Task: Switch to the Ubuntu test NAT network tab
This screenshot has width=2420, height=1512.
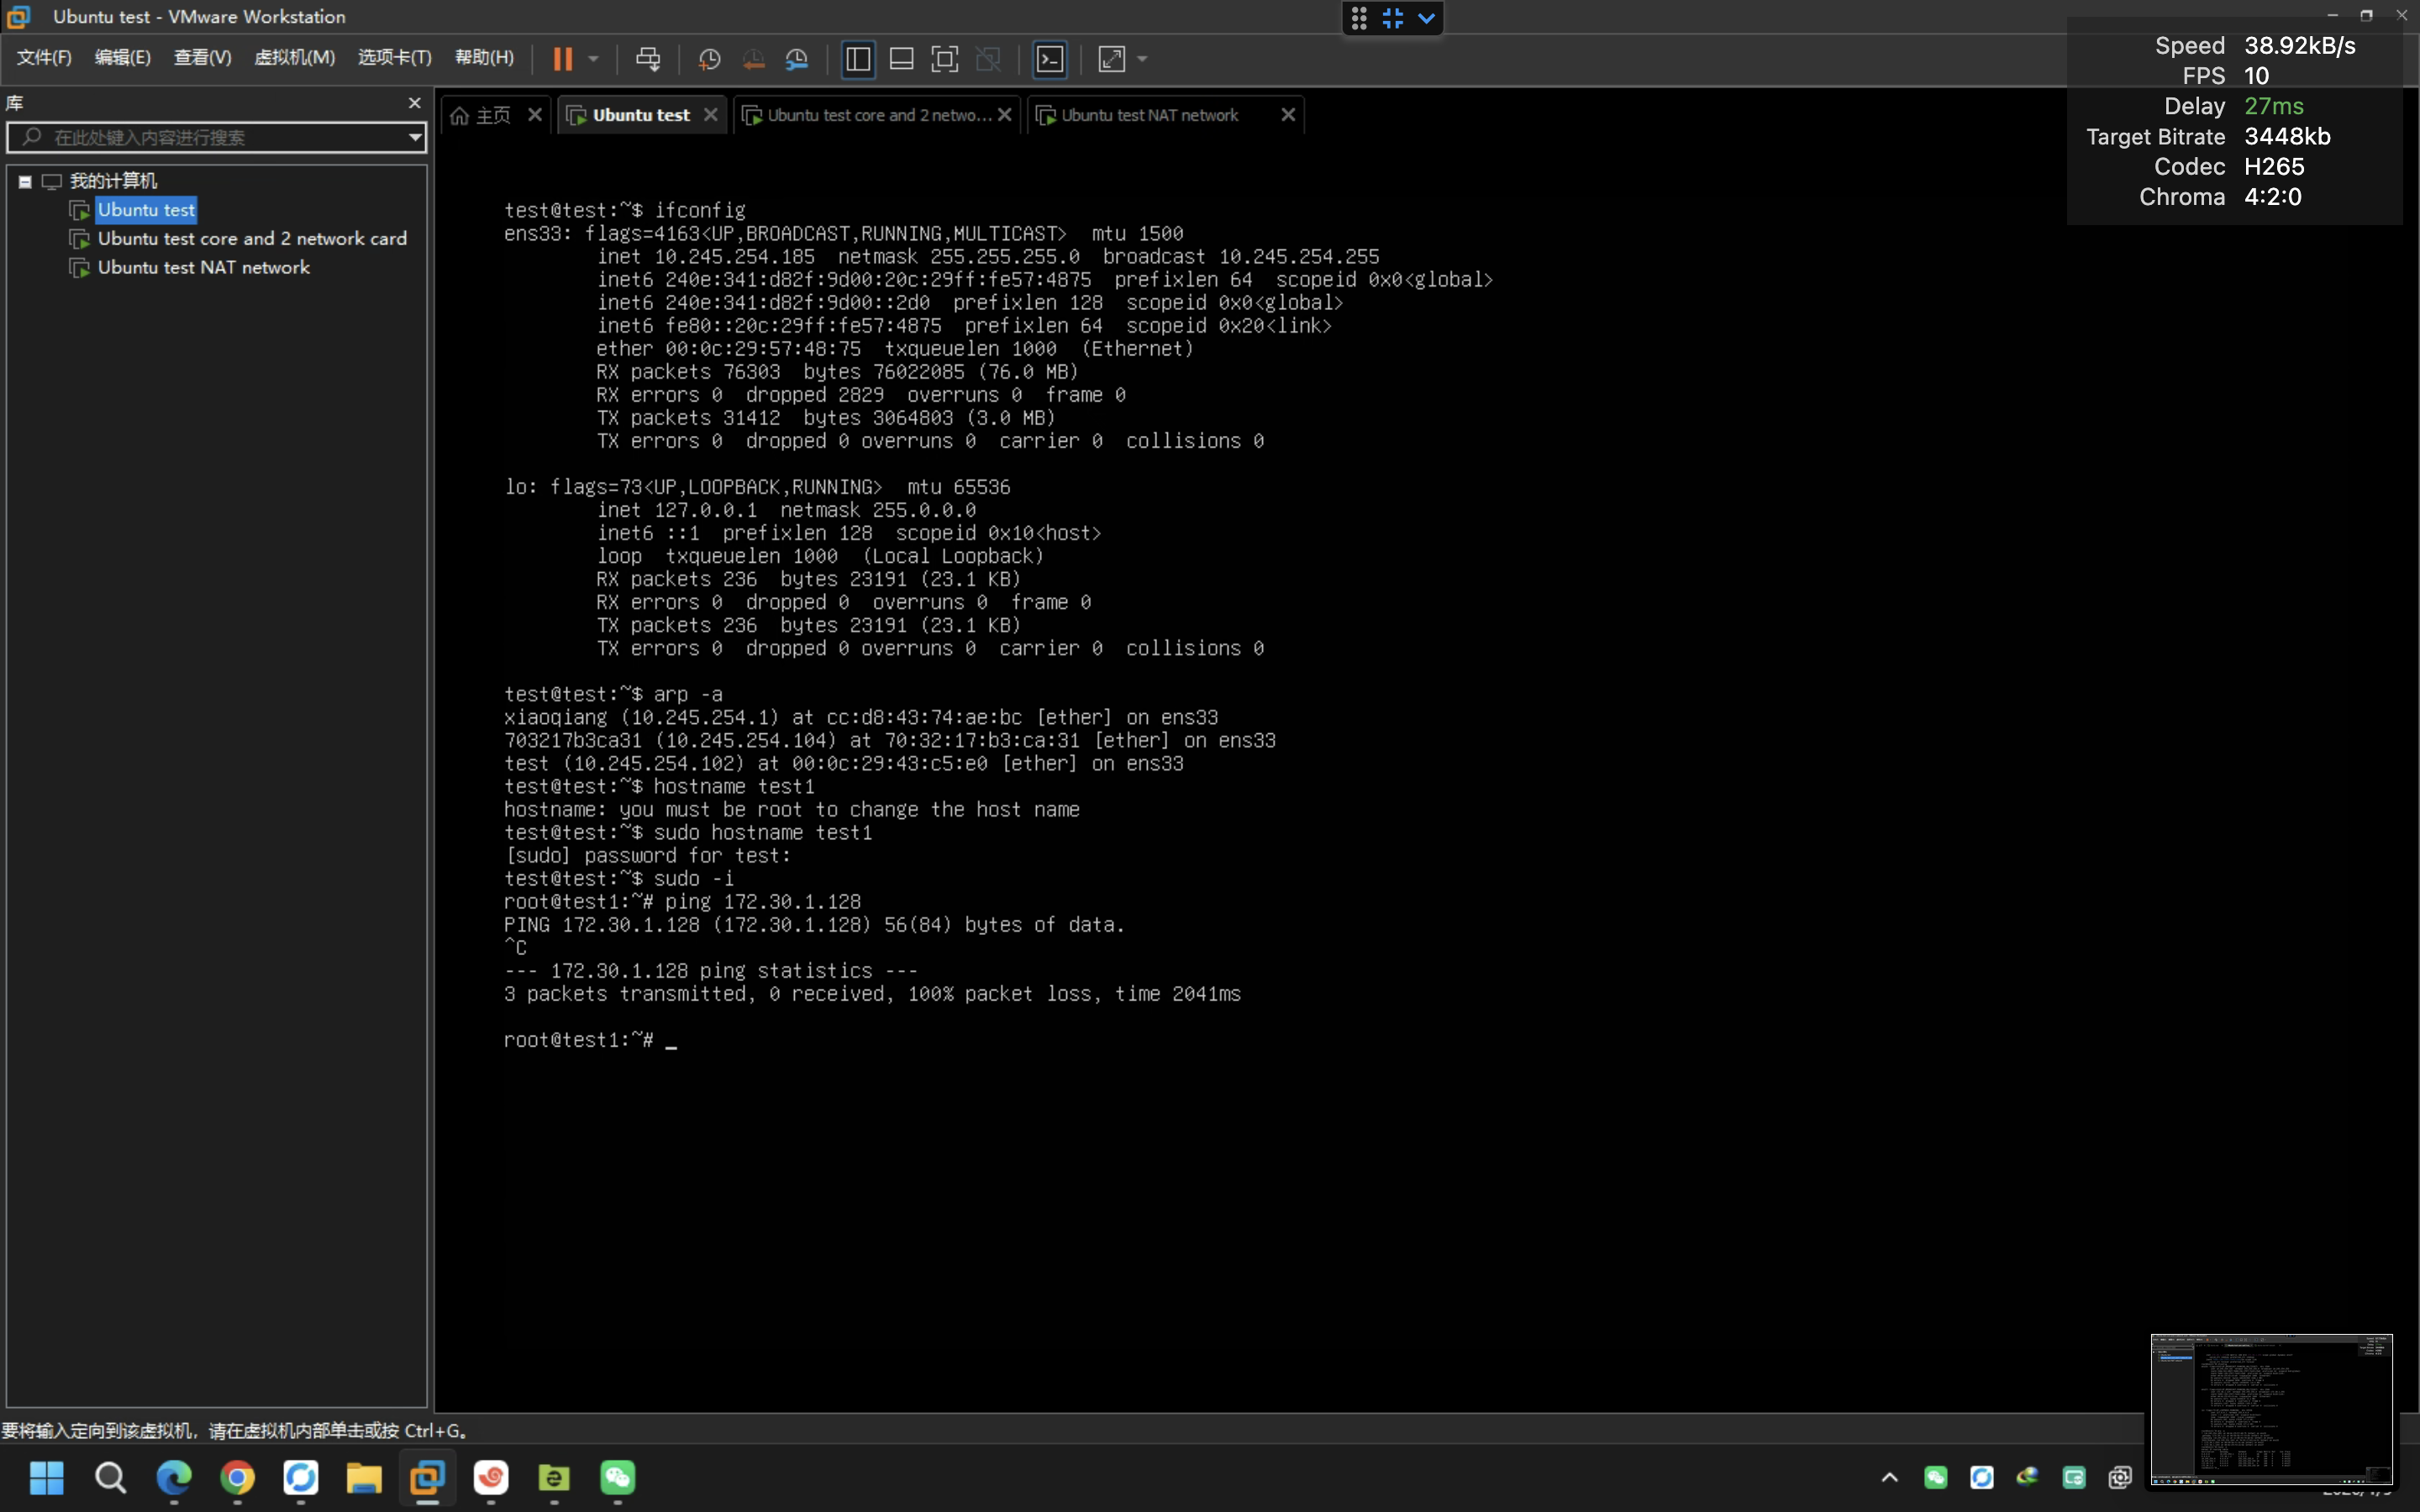Action: click(x=1150, y=114)
